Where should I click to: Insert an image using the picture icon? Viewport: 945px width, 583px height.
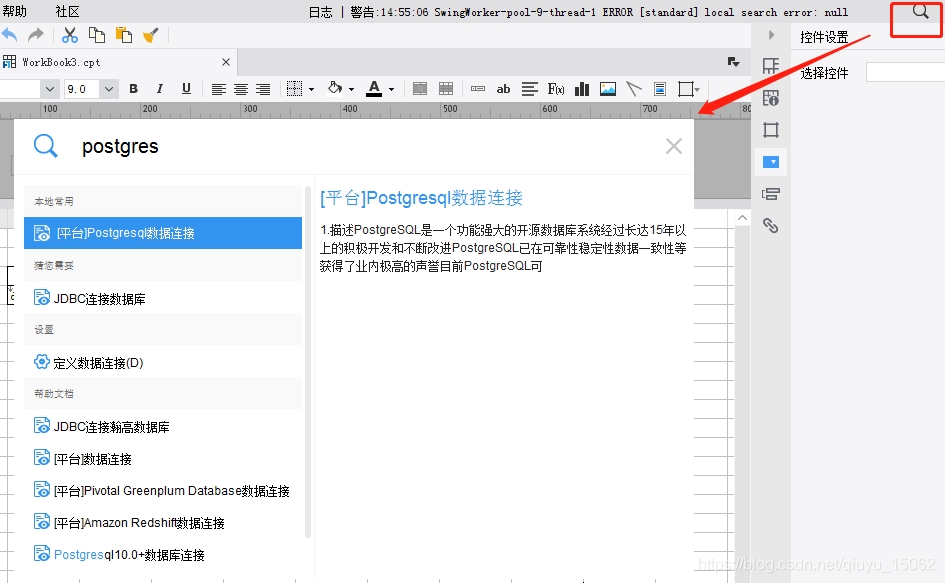607,89
